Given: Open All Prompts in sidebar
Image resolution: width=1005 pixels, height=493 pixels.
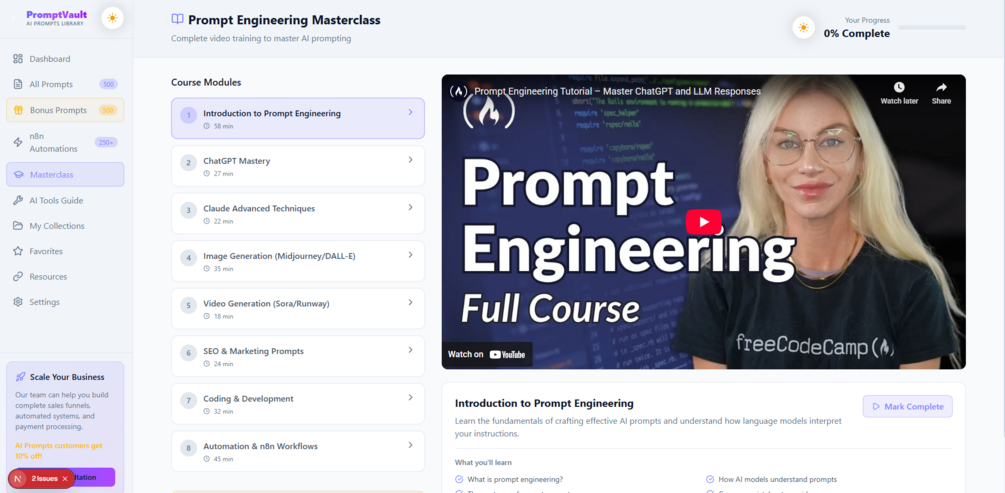Looking at the screenshot, I should [x=65, y=85].
